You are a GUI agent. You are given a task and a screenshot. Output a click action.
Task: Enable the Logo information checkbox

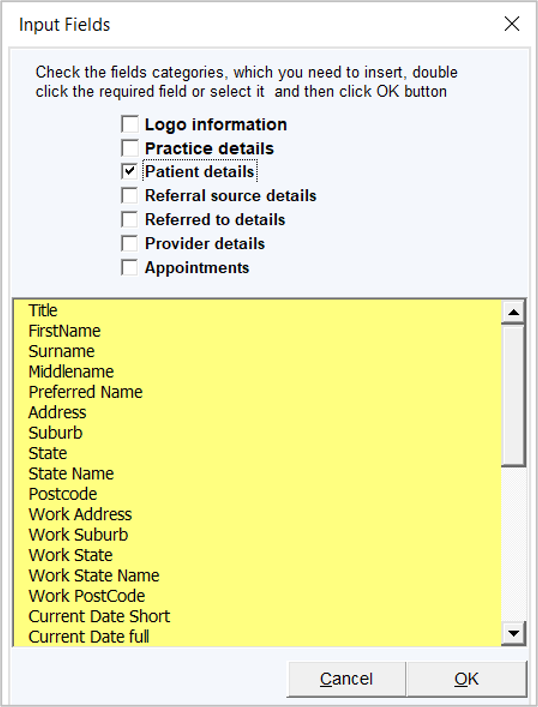click(x=130, y=124)
